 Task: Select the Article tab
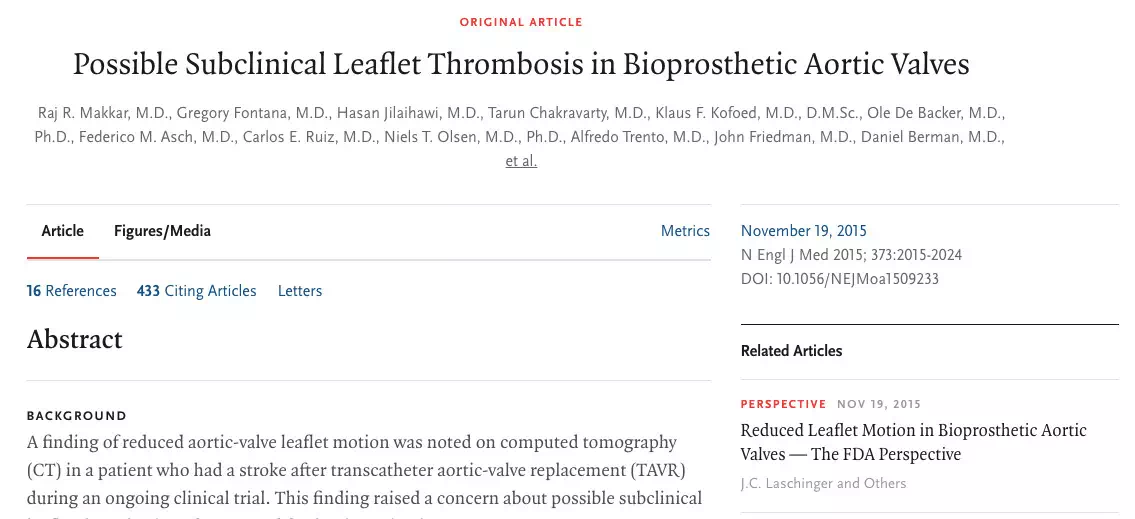click(x=62, y=231)
